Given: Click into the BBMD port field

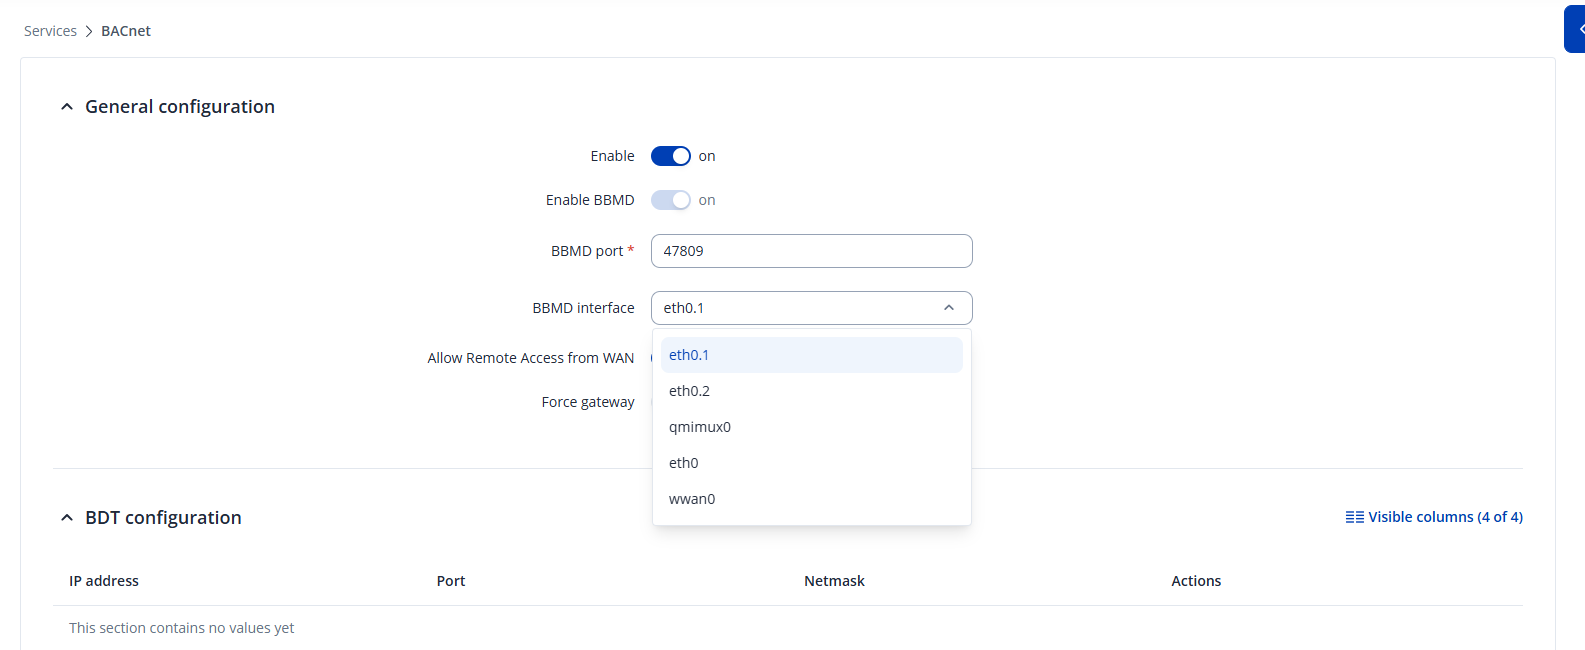Looking at the screenshot, I should (811, 251).
